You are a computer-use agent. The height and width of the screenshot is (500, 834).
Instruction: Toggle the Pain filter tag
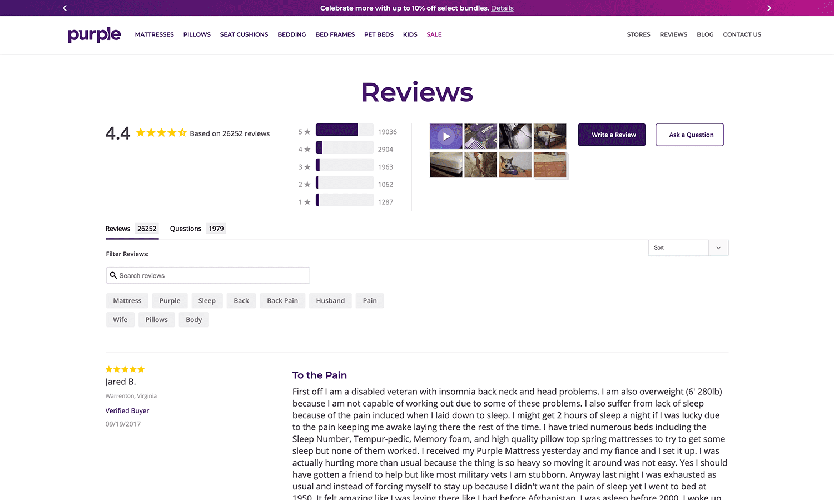tap(370, 301)
